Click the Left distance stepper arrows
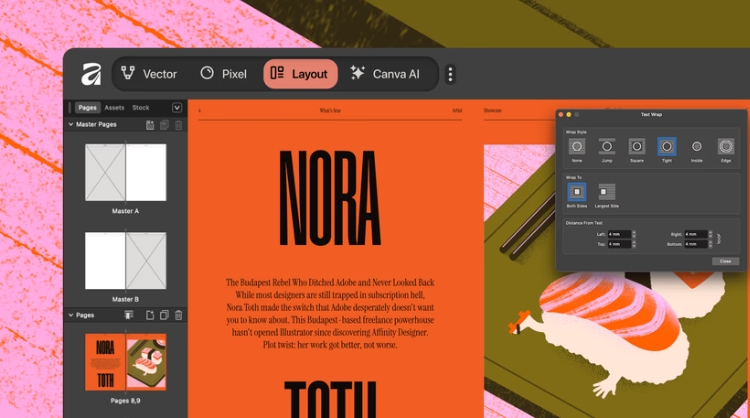Viewport: 750px width, 418px height. (634, 234)
